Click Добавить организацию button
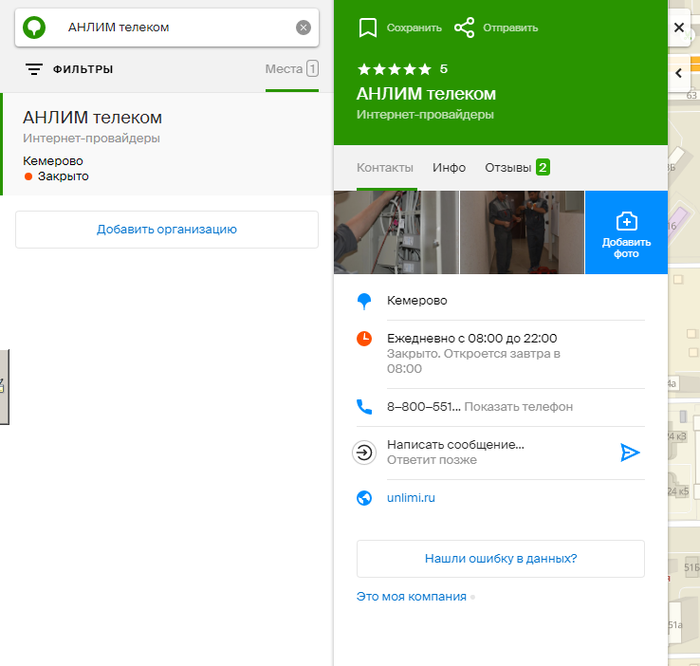 click(166, 229)
